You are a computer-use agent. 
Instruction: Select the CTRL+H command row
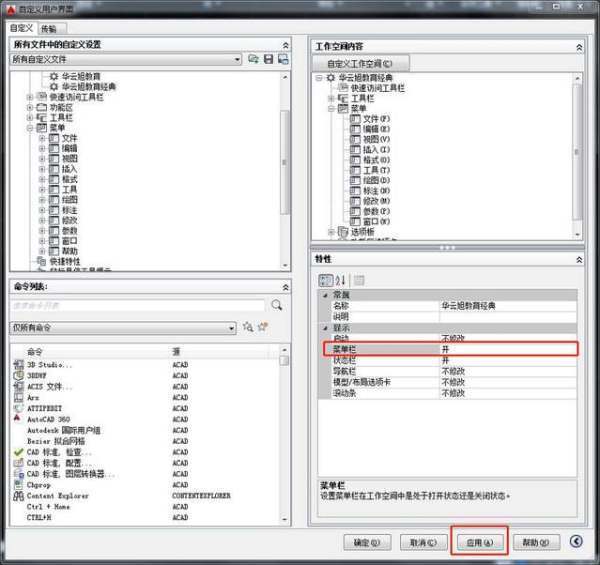click(x=145, y=518)
